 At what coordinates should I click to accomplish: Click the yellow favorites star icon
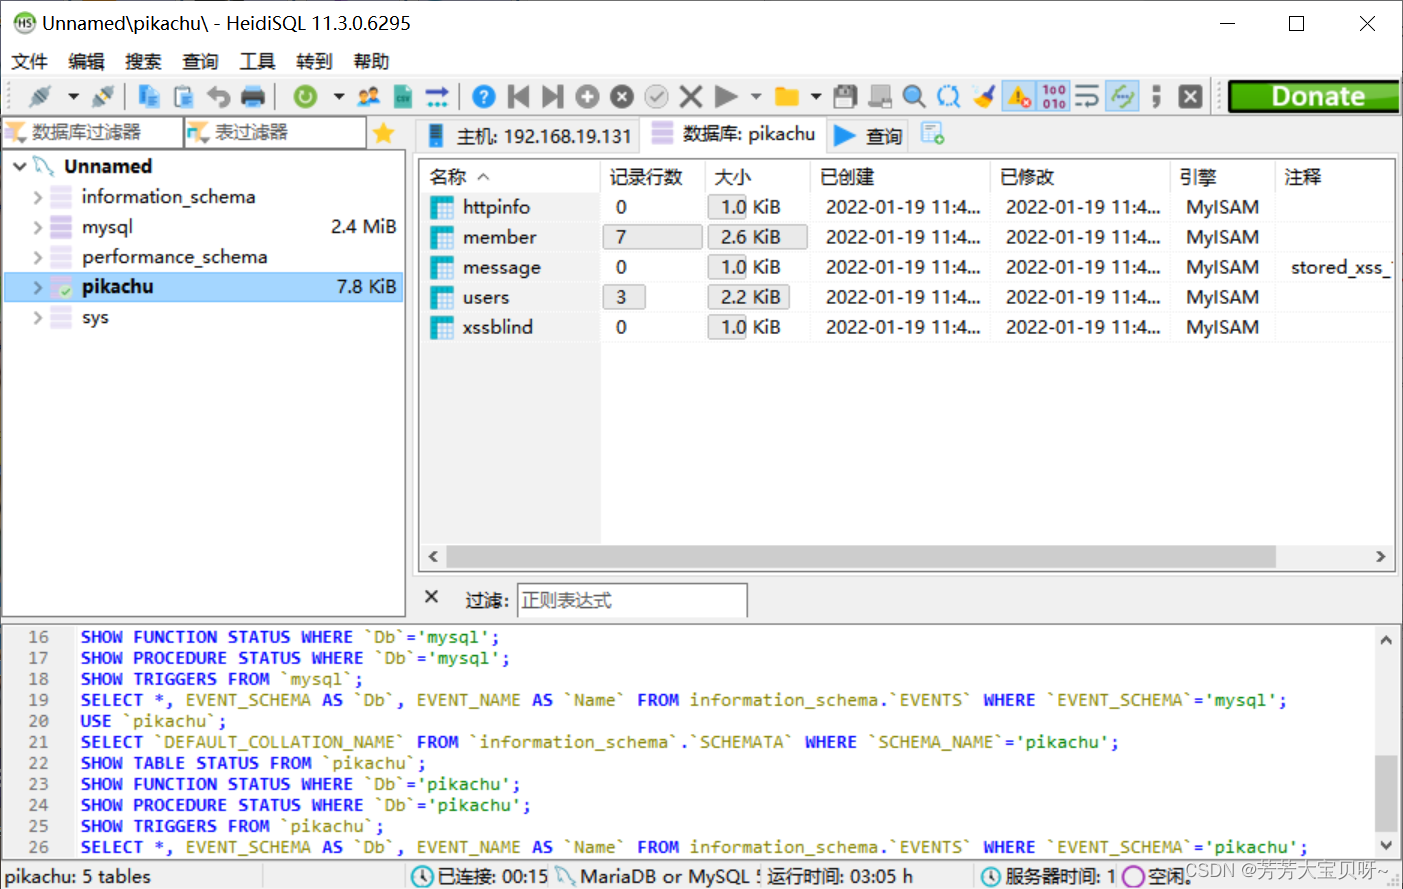click(384, 133)
